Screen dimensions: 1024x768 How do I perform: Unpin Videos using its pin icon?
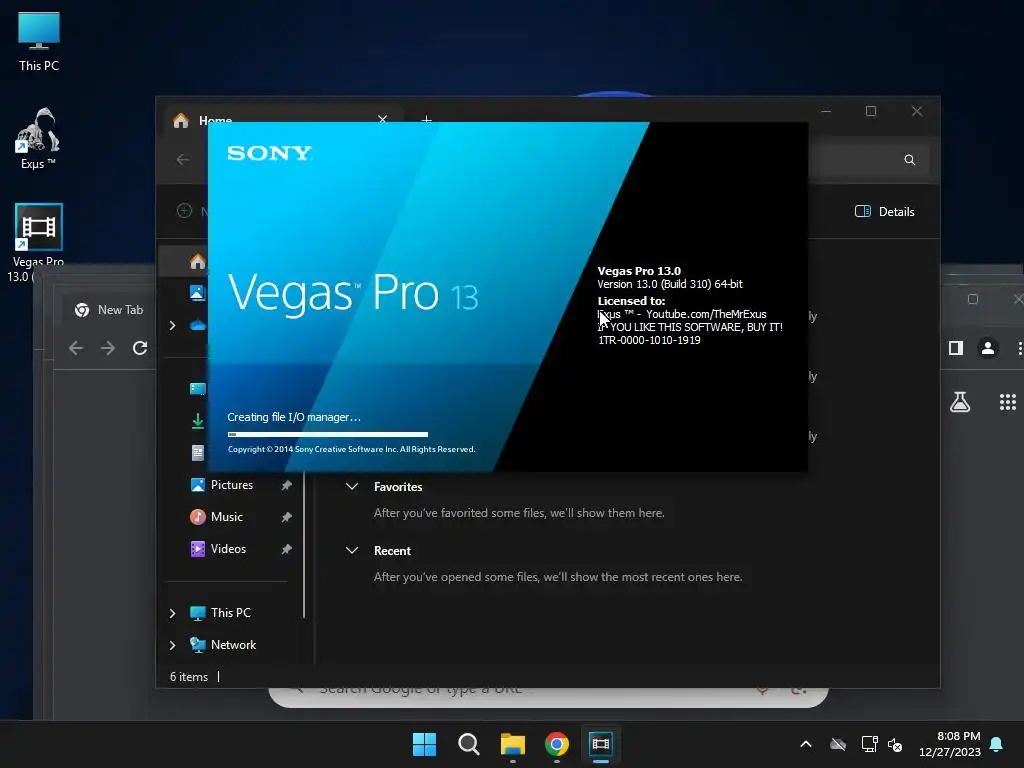286,549
